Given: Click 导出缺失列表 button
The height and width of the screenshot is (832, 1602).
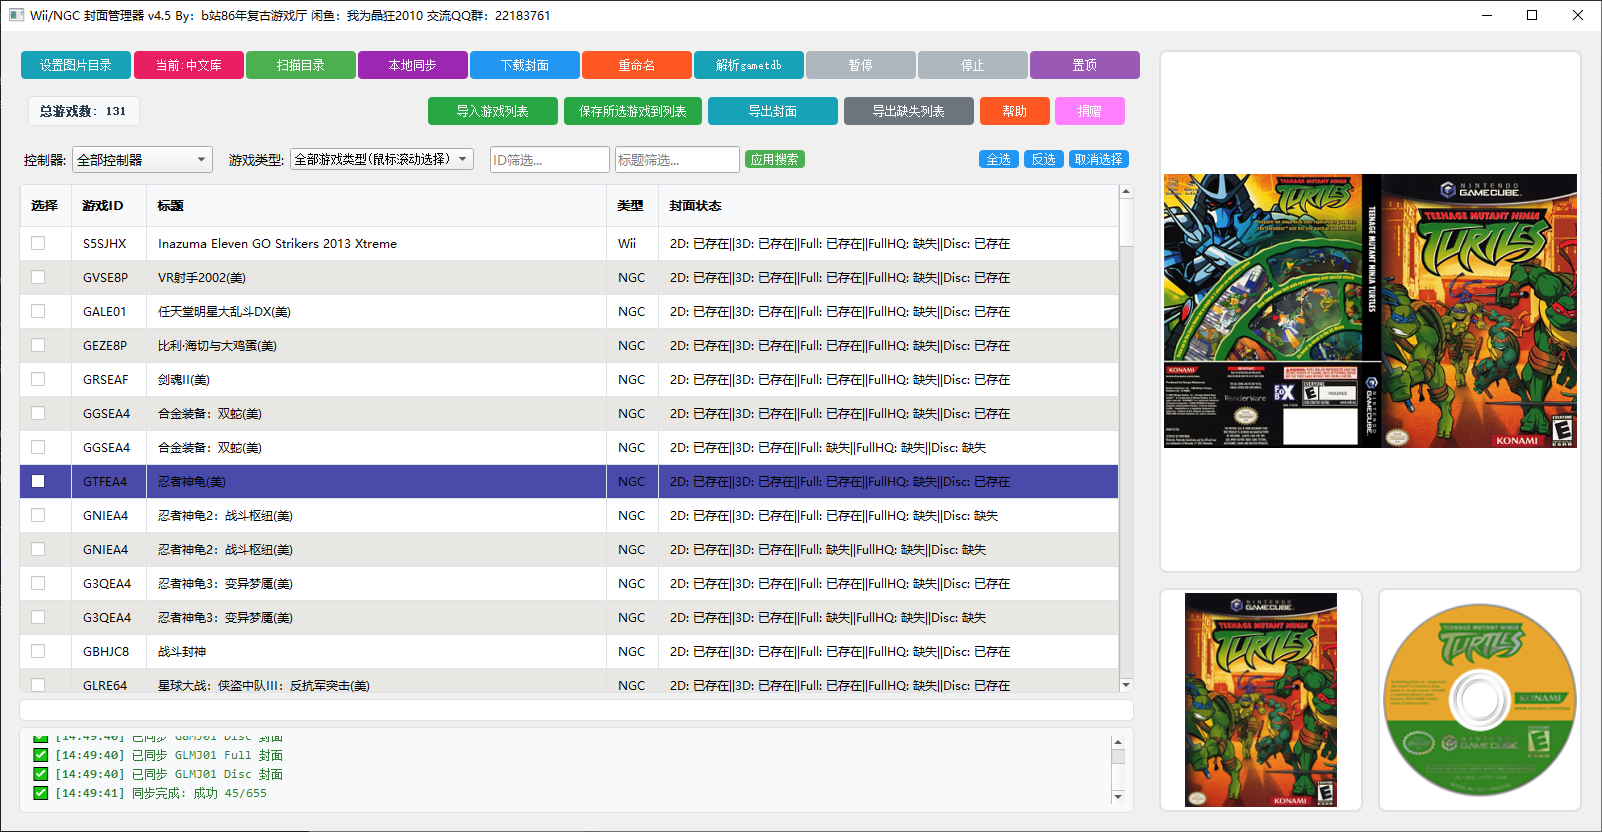Looking at the screenshot, I should point(909,111).
